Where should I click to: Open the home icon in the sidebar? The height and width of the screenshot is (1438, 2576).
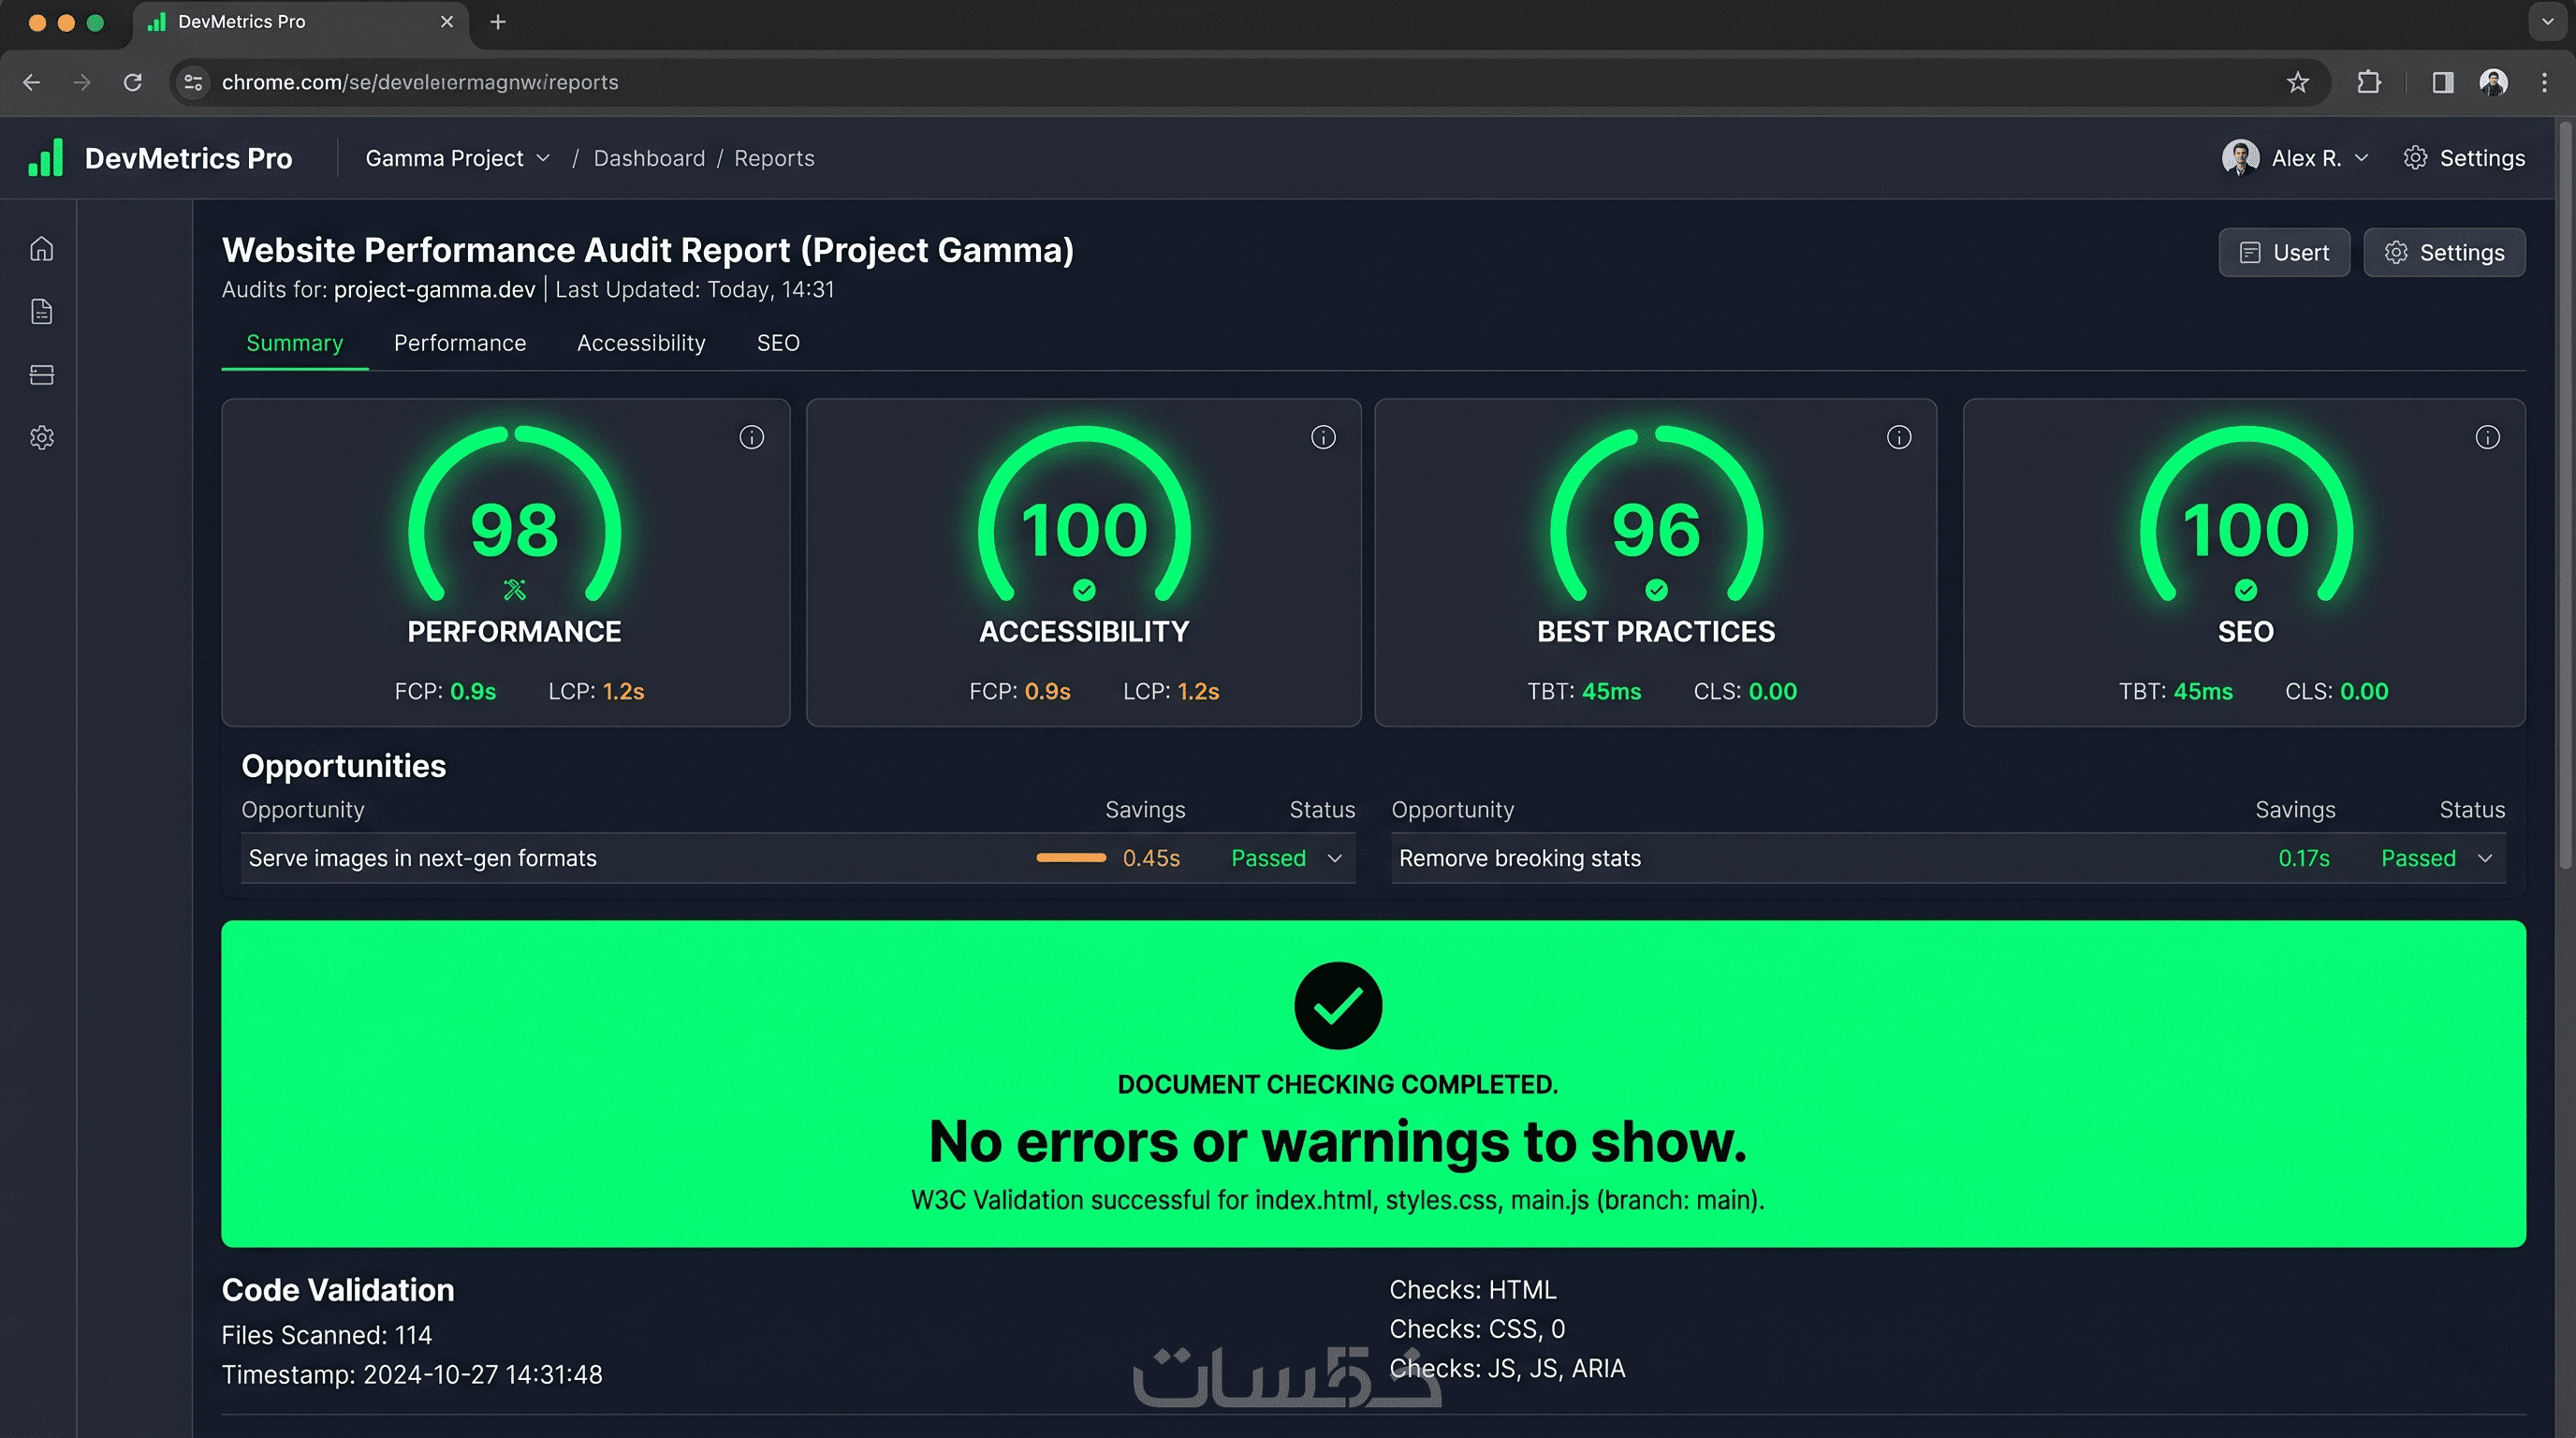click(41, 248)
